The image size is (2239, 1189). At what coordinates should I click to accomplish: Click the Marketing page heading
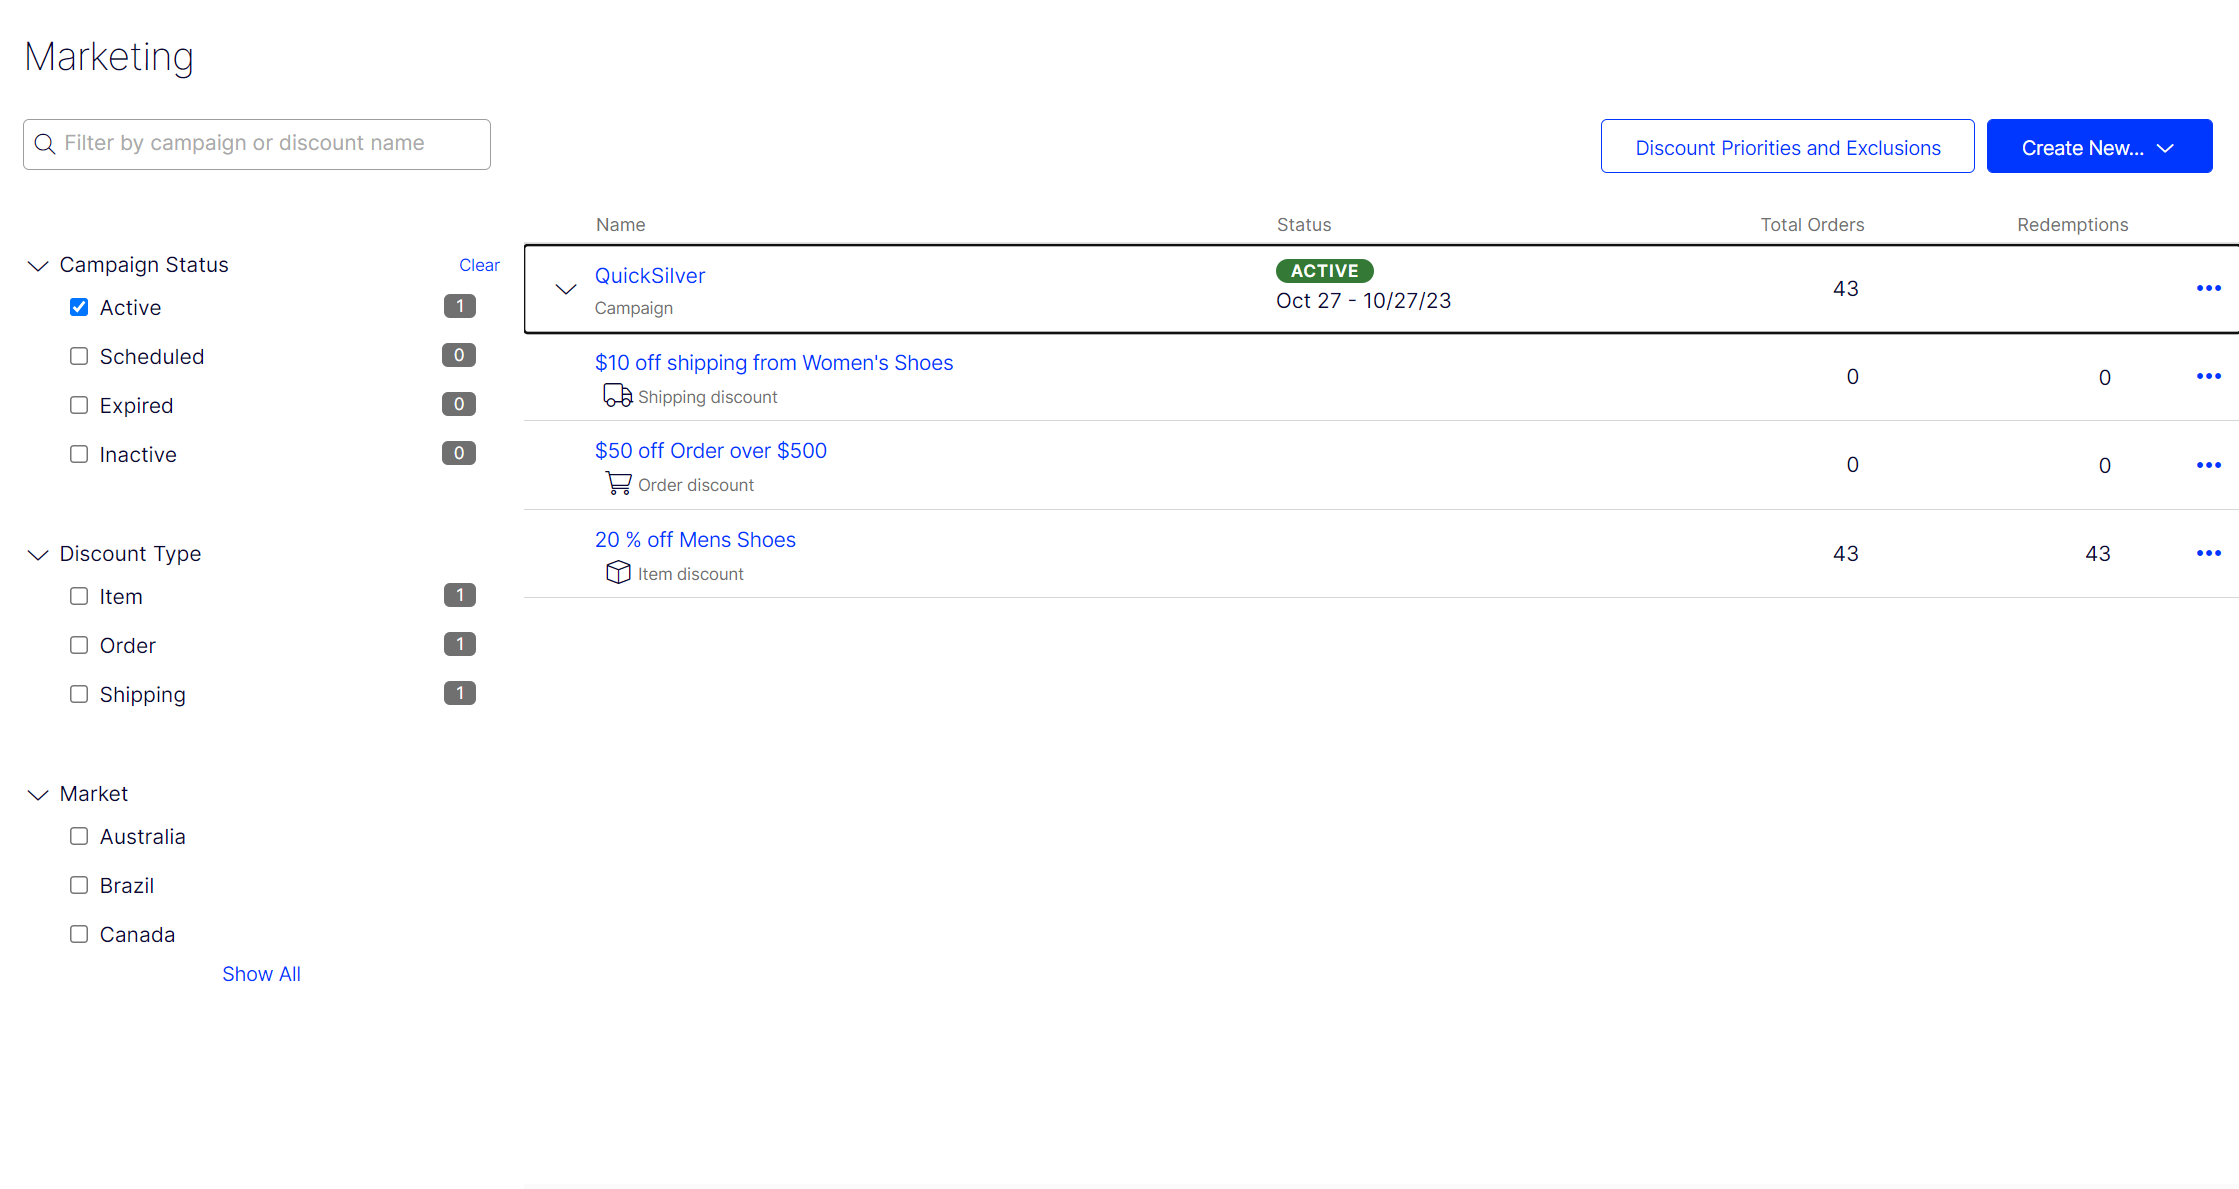(109, 57)
